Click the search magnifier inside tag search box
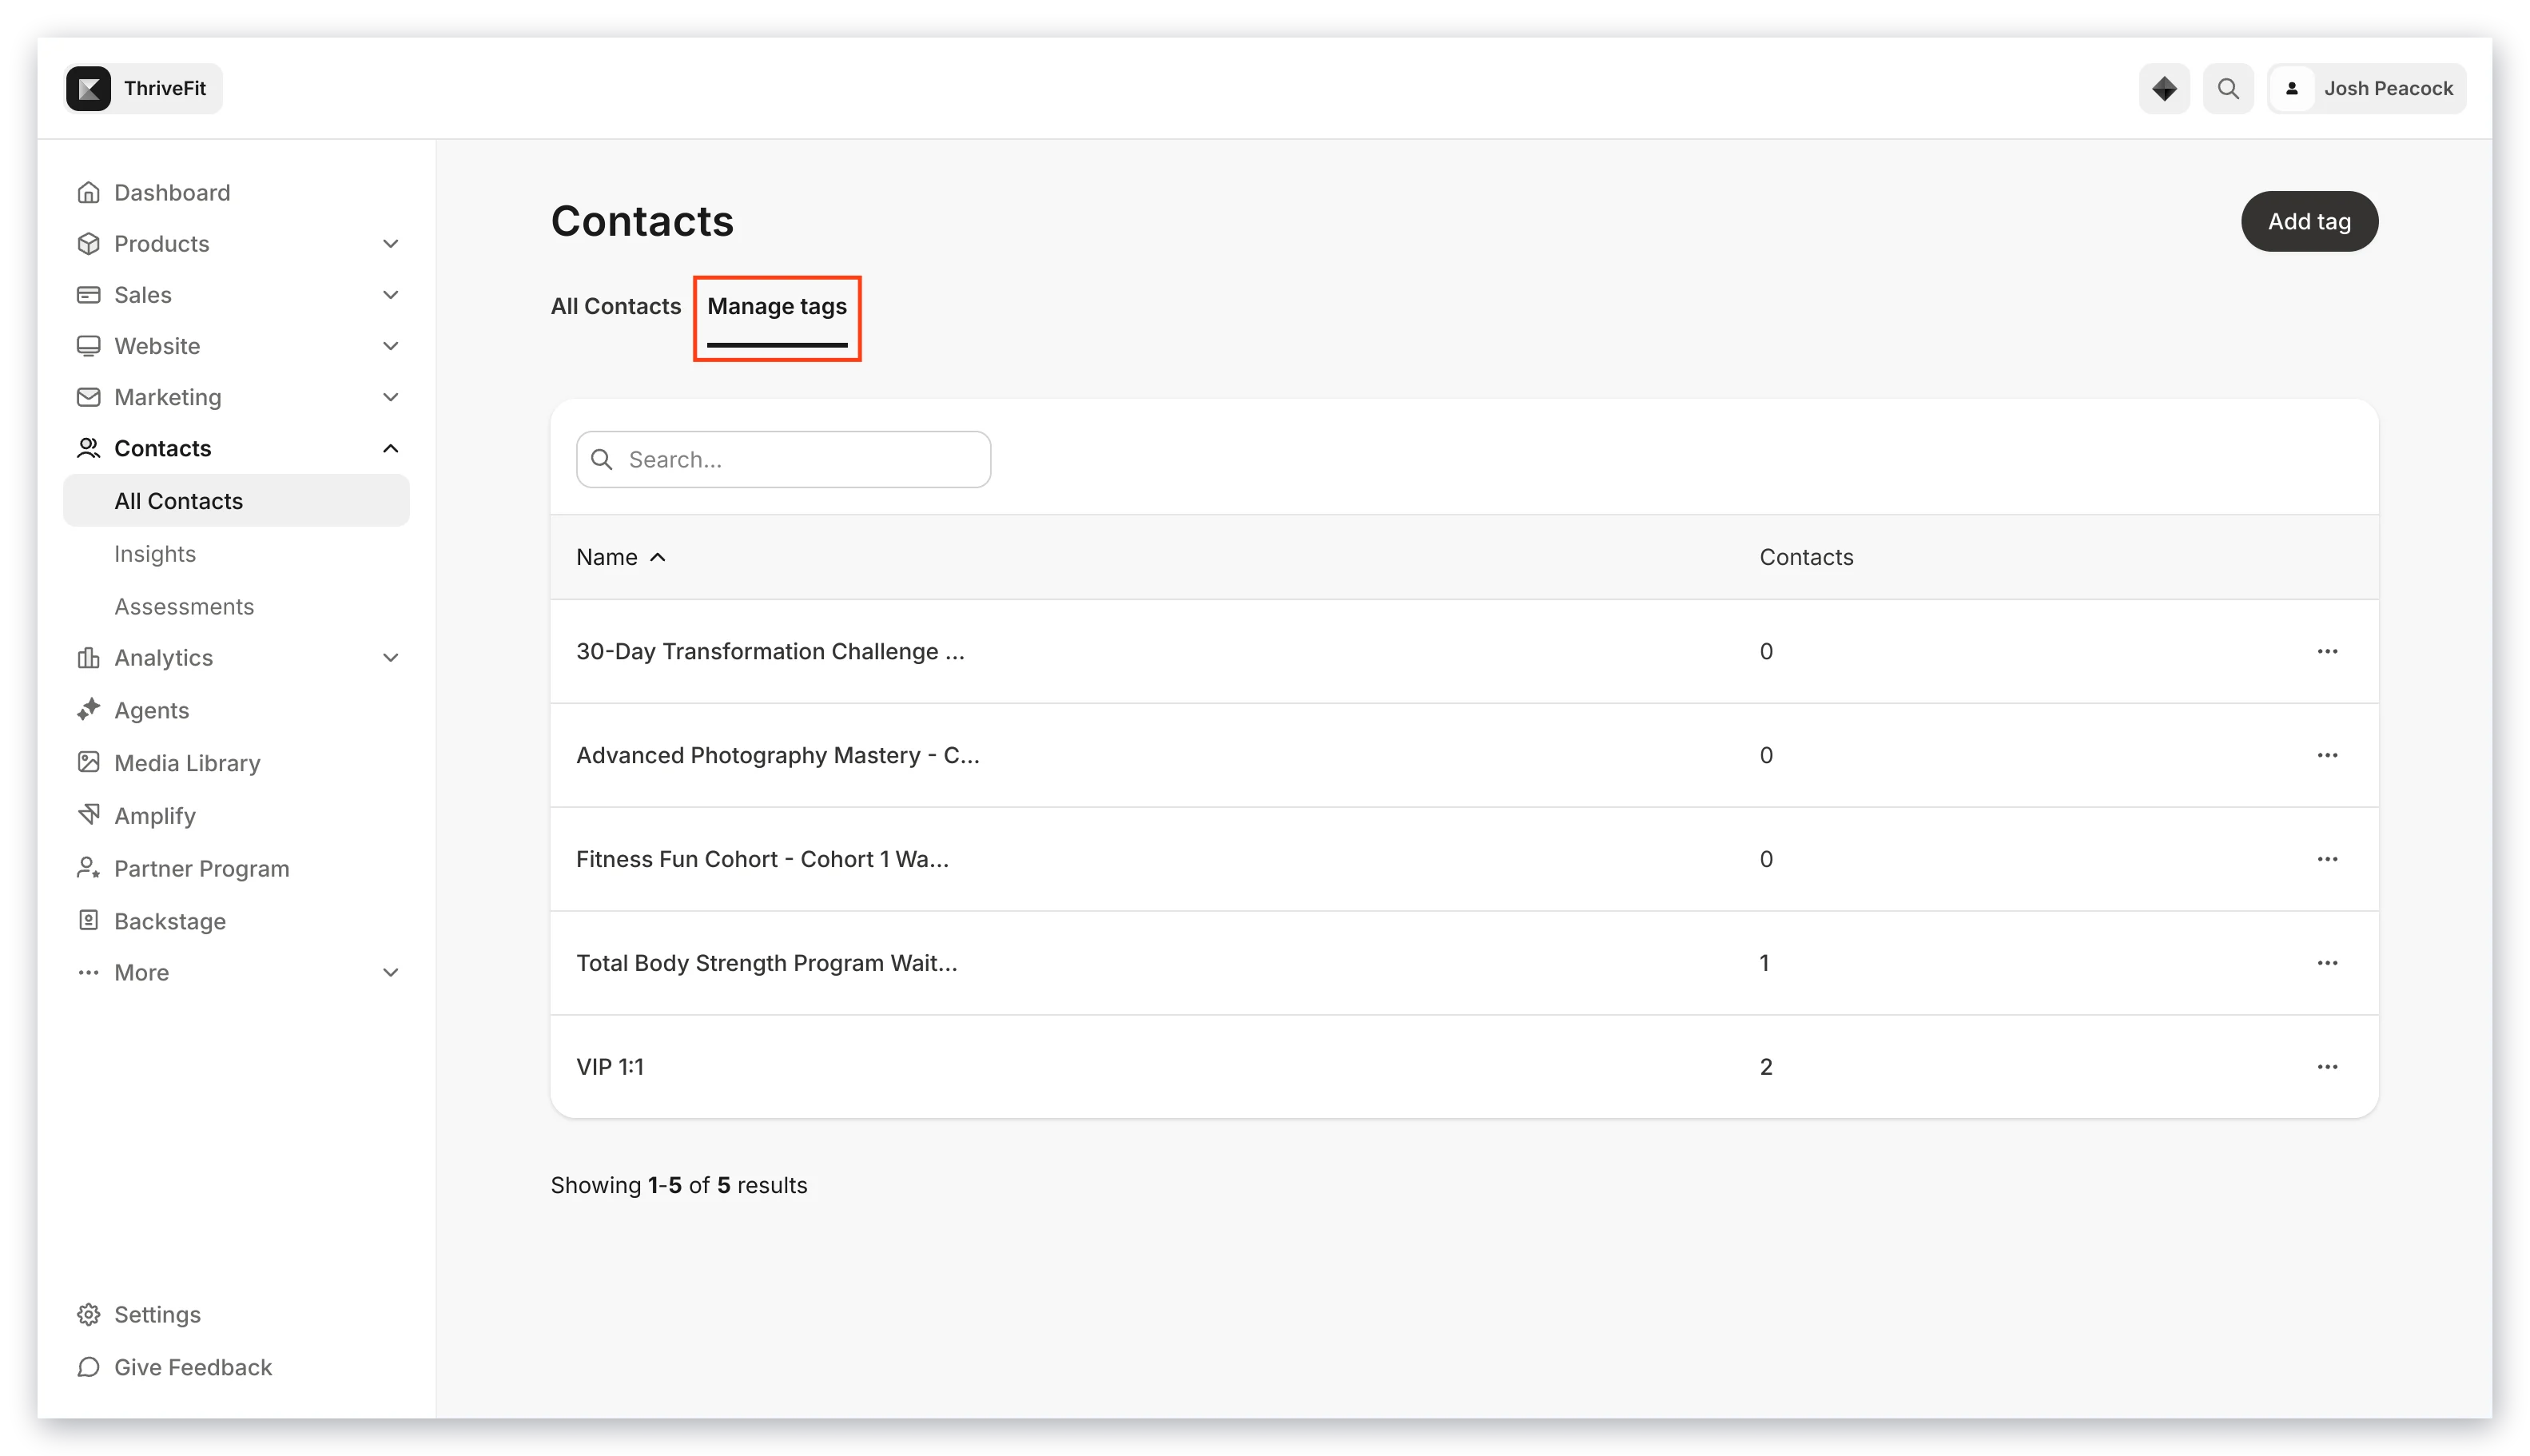This screenshot has width=2530, height=1456. click(601, 459)
